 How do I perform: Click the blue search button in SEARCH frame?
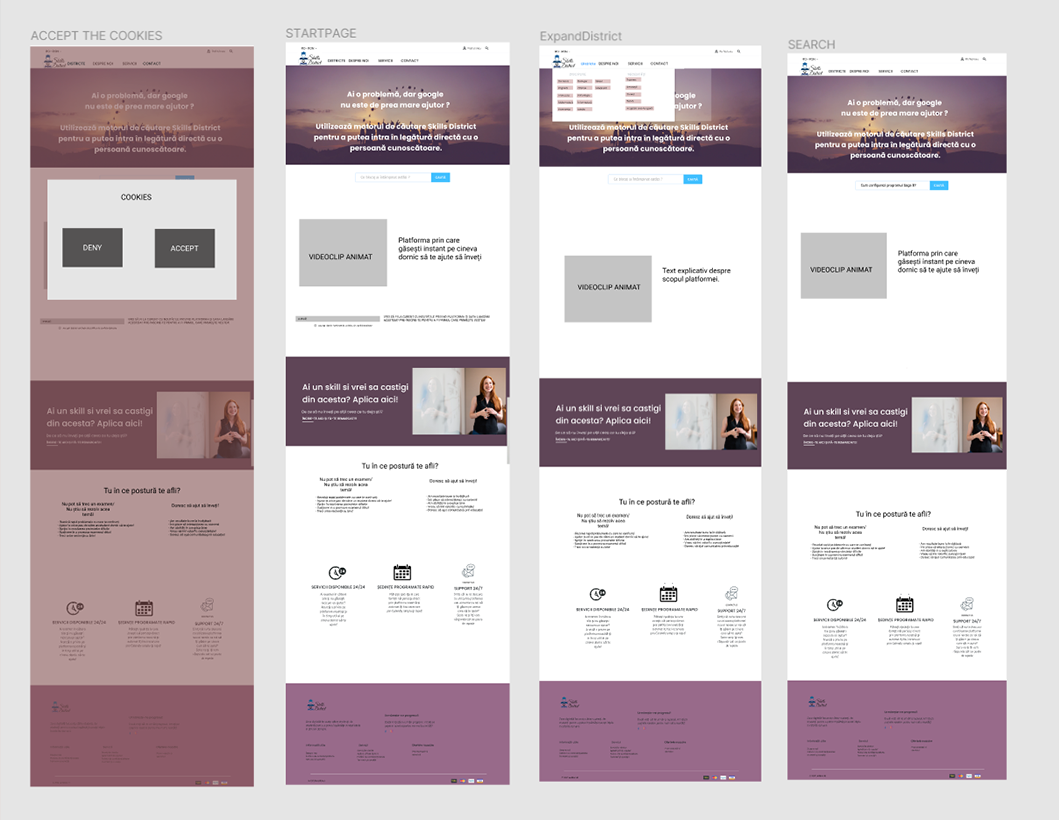938,185
